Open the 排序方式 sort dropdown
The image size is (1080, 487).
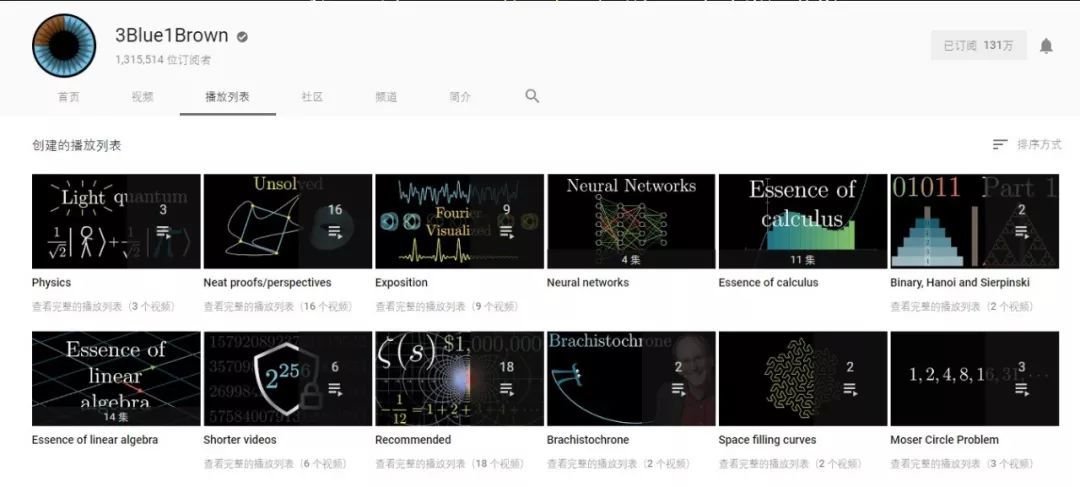click(1027, 144)
